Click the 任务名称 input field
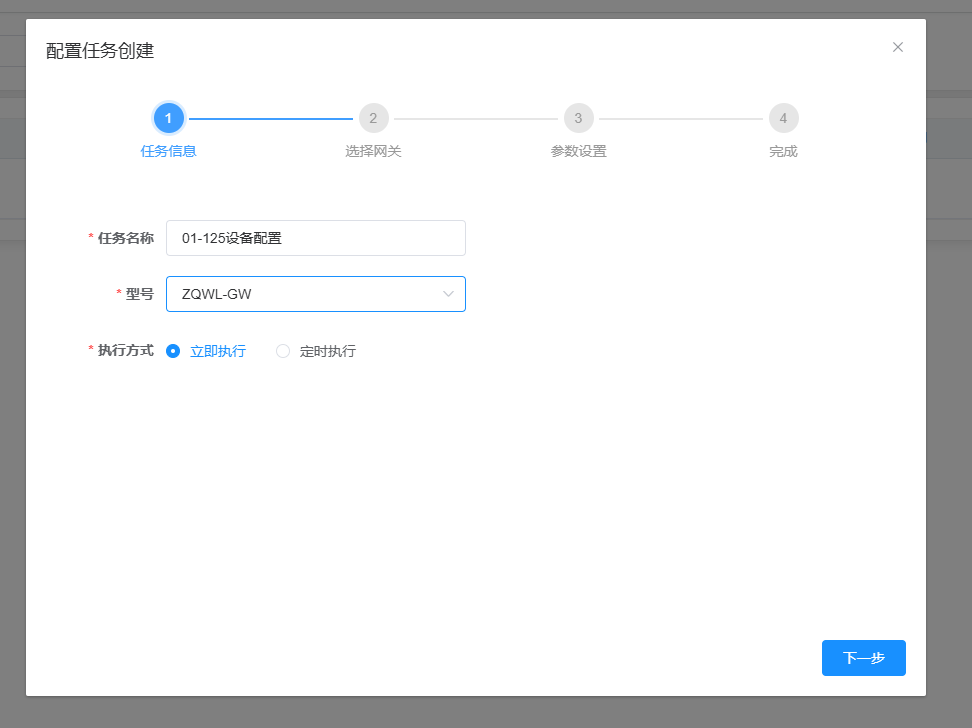The height and width of the screenshot is (728, 972). [316, 238]
